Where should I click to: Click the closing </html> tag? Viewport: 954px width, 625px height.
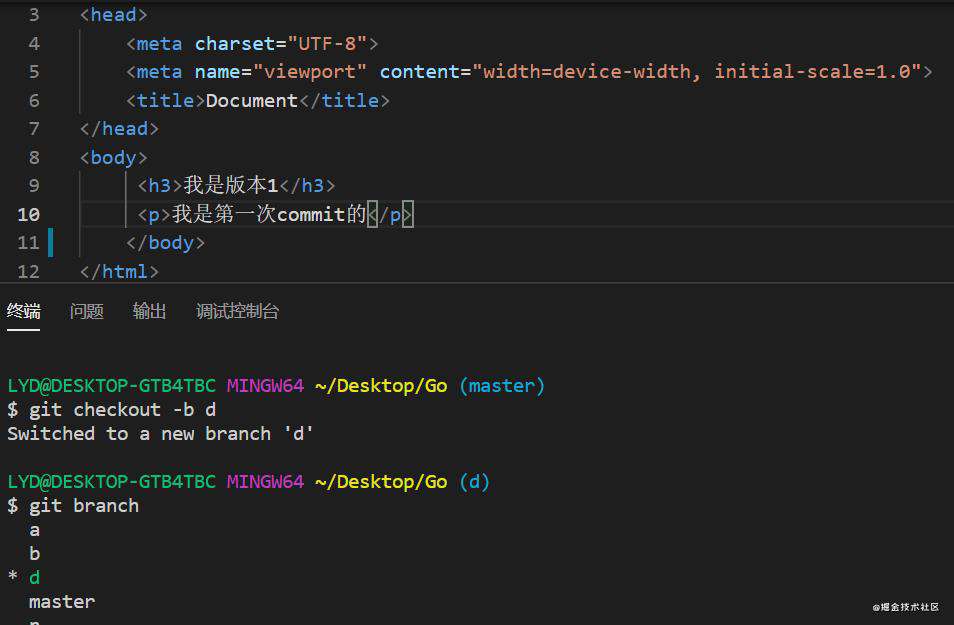[119, 271]
